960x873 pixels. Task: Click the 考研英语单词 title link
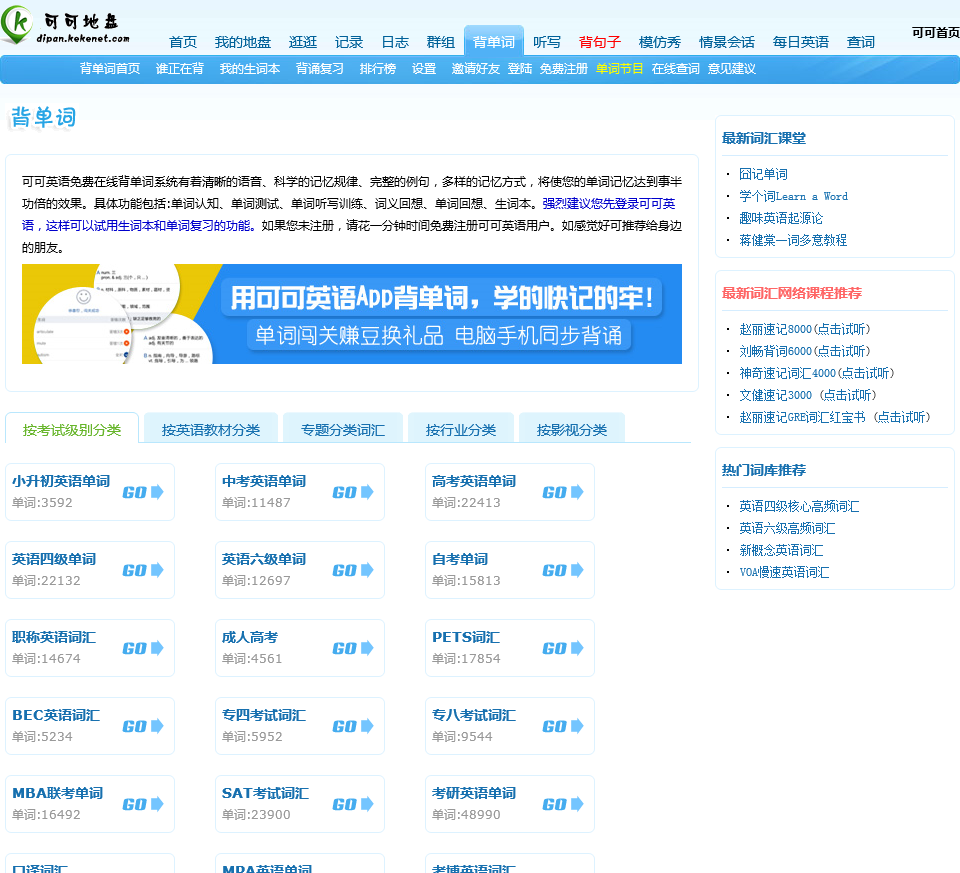pos(474,793)
